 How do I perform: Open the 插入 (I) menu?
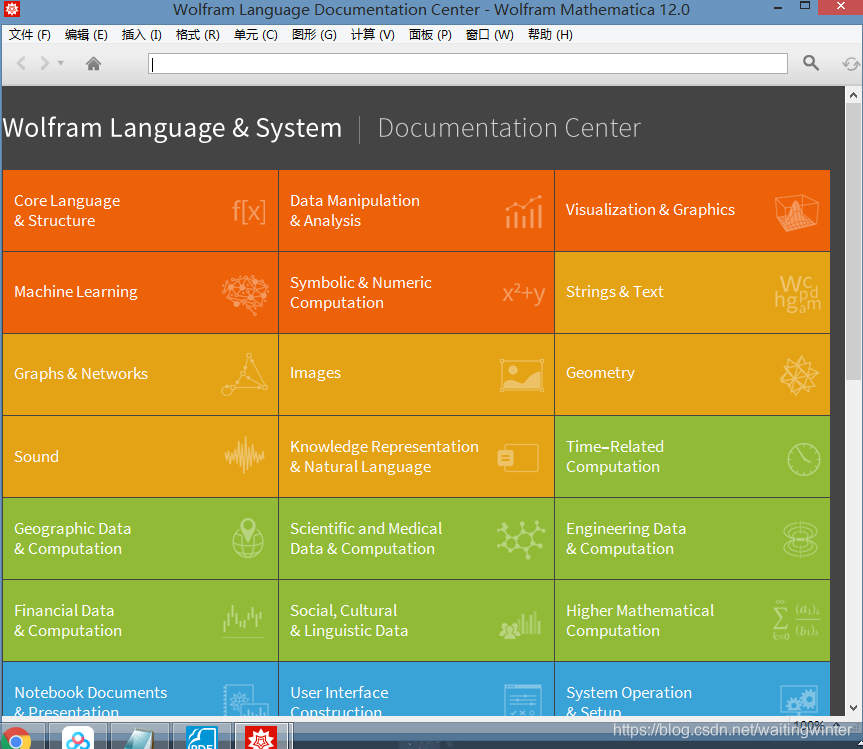[x=141, y=35]
